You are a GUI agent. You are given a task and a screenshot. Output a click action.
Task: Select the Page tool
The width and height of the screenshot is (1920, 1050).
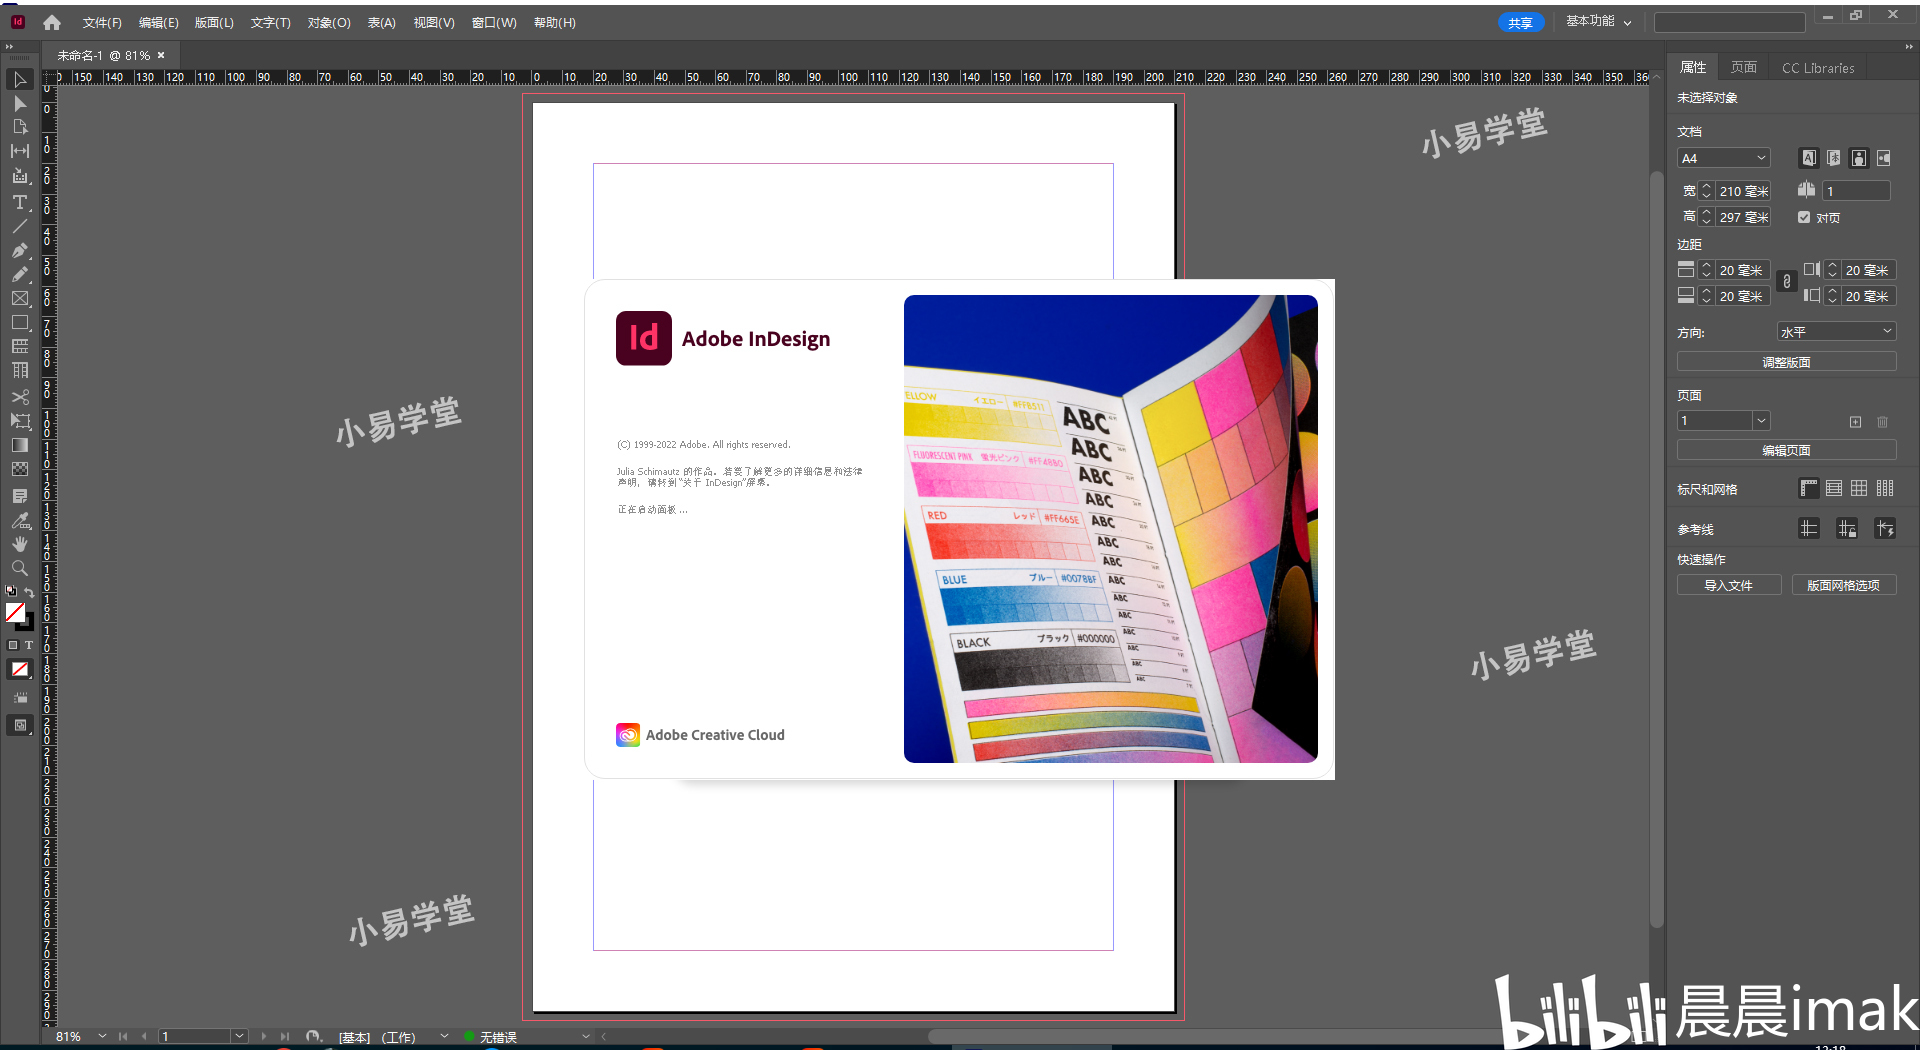click(x=19, y=127)
